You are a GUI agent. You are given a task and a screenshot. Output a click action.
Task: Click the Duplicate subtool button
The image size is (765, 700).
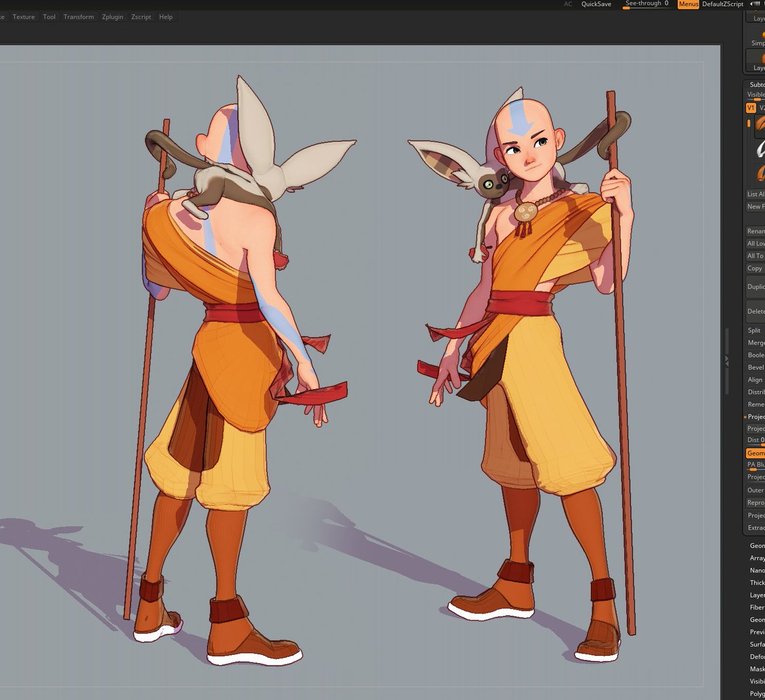pos(755,287)
